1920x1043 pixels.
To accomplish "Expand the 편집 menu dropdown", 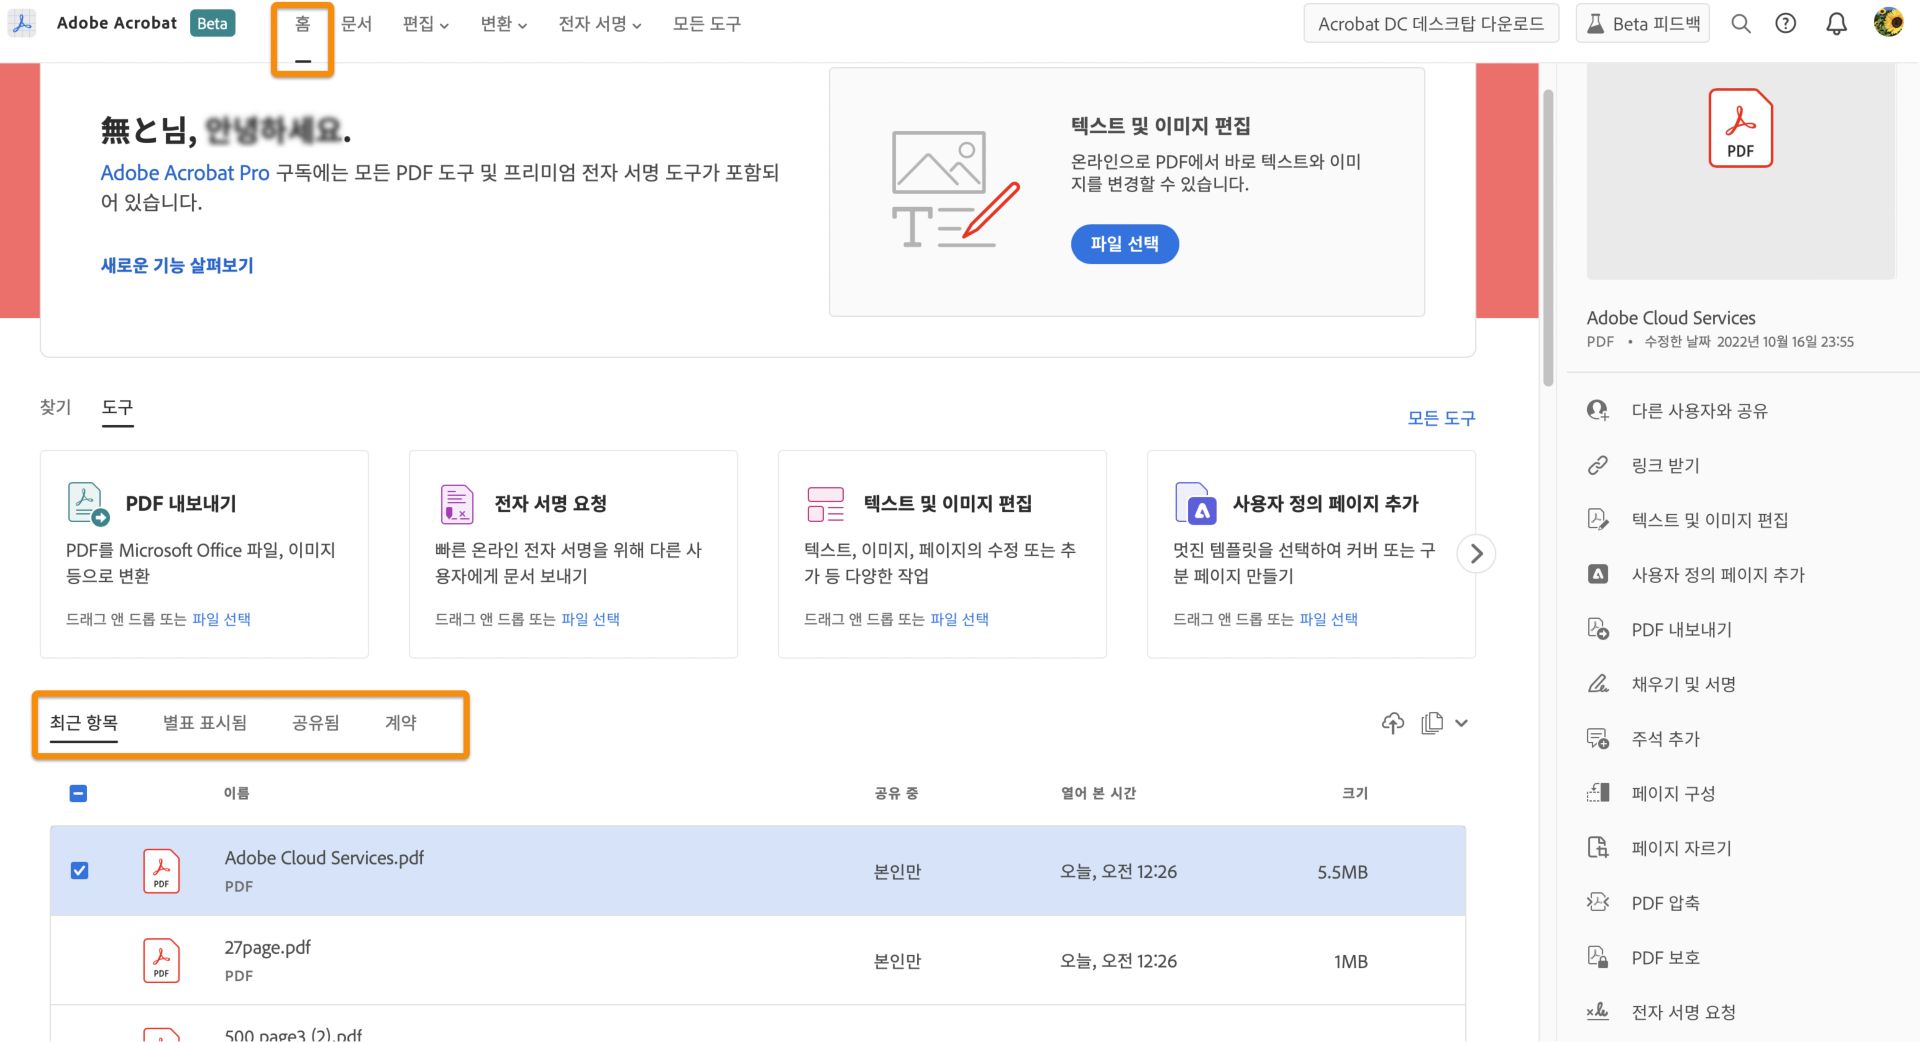I will (426, 24).
